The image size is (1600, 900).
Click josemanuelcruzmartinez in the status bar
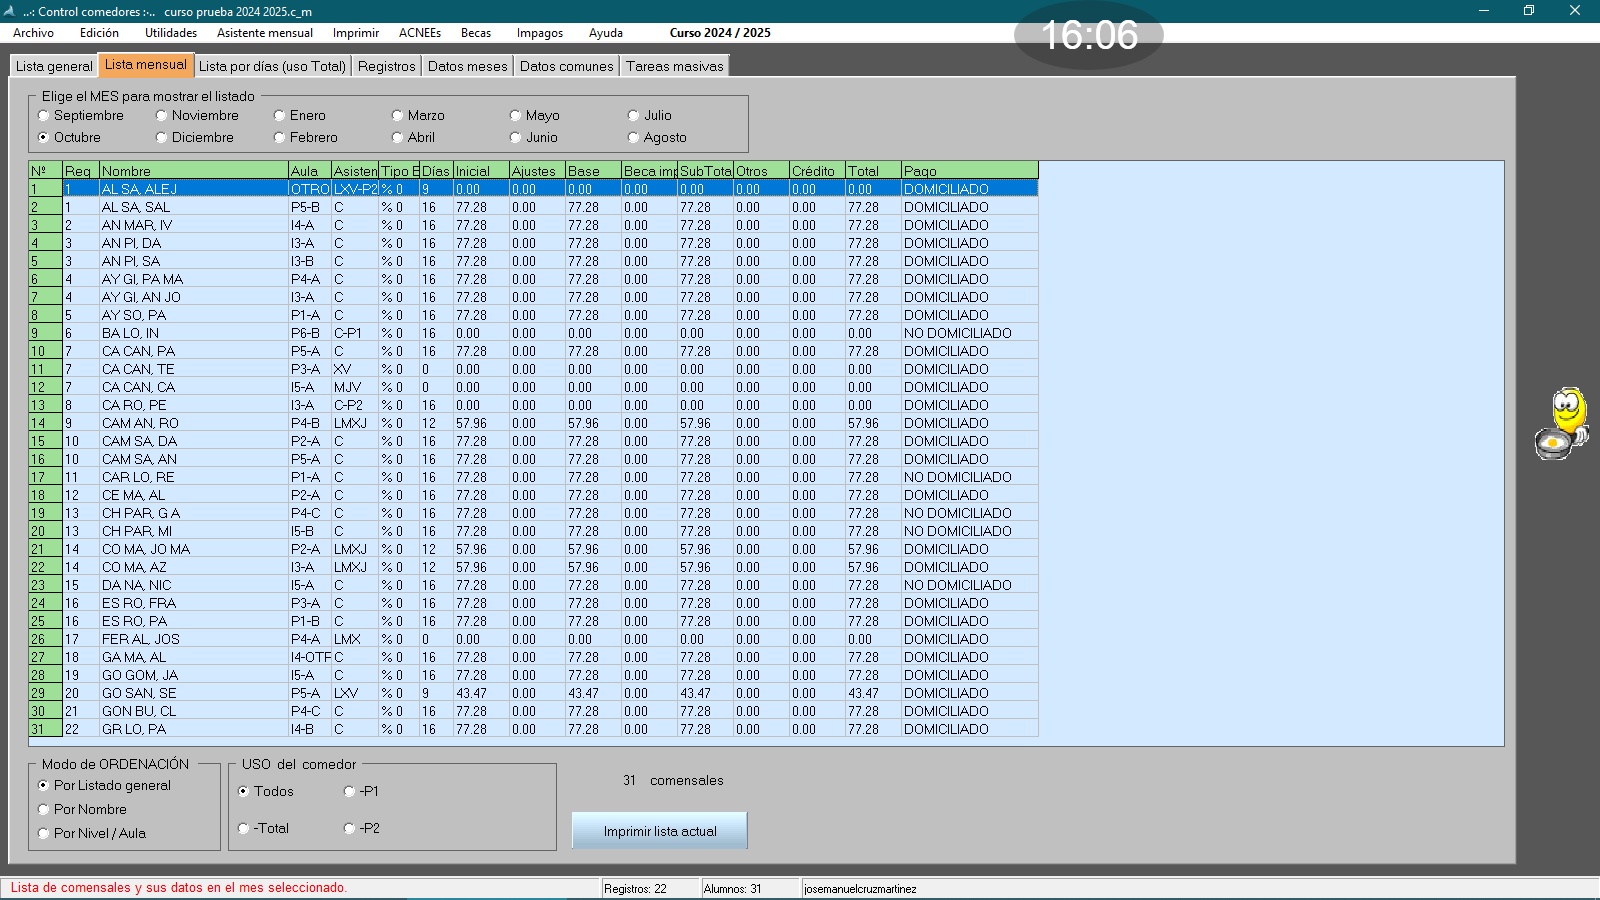(x=861, y=889)
